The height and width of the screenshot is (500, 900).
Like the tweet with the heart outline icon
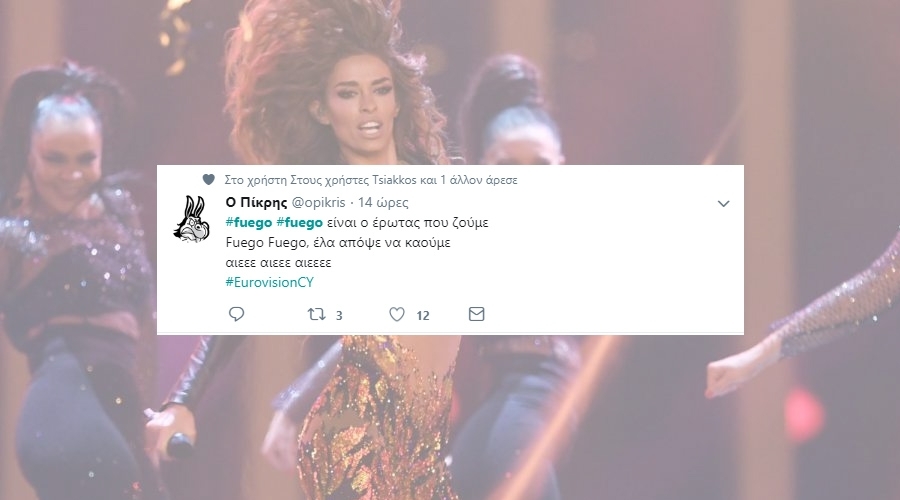coord(397,314)
